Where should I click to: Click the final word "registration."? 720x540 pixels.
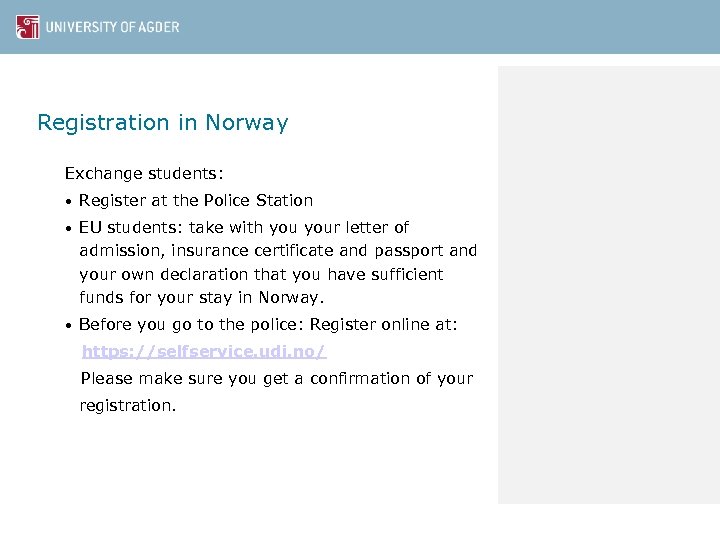coord(128,406)
